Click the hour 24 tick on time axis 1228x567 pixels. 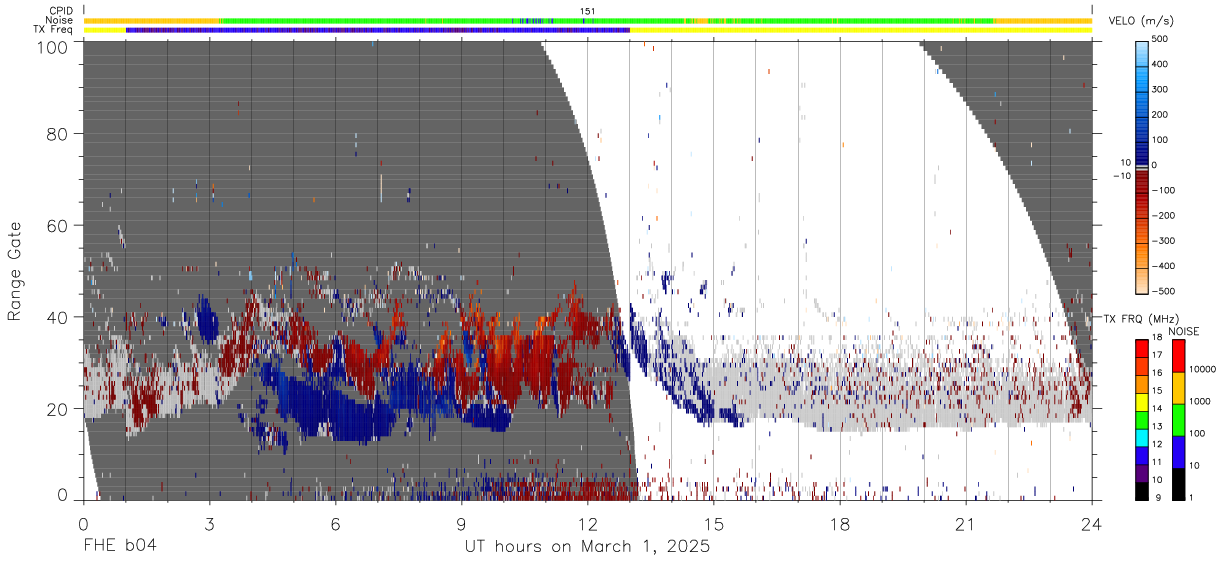click(x=1092, y=523)
